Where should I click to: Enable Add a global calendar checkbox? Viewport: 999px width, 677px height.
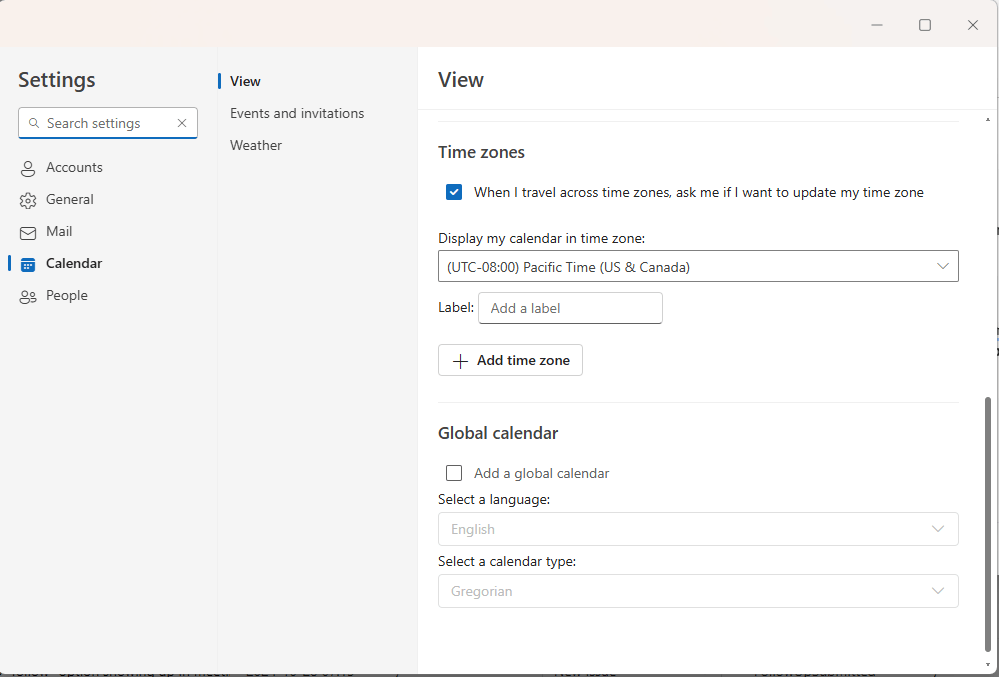tap(454, 473)
